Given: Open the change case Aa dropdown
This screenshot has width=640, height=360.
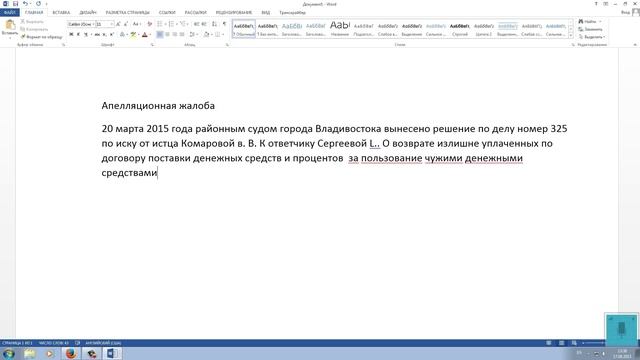Looking at the screenshot, I should (137, 24).
